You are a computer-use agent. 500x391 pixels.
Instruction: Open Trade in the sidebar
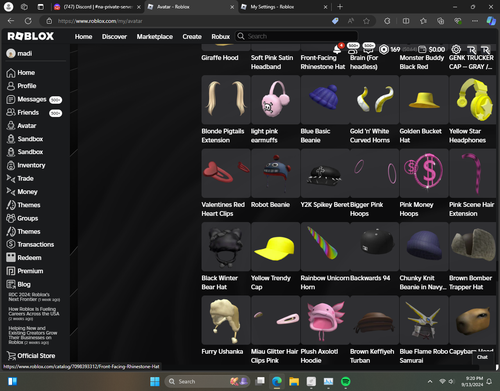click(x=20, y=179)
